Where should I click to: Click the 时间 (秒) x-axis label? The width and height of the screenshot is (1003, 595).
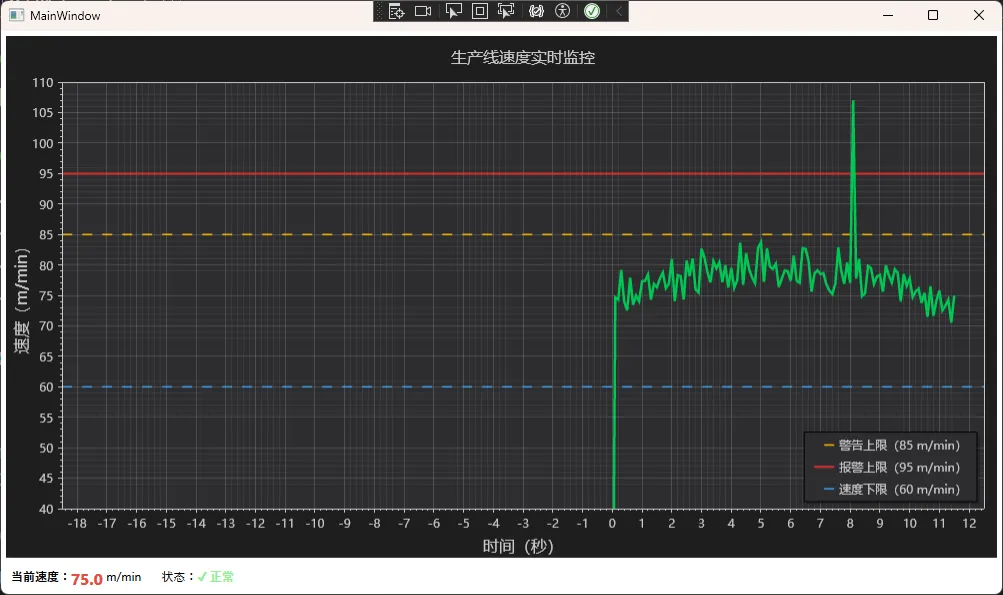coord(518,546)
